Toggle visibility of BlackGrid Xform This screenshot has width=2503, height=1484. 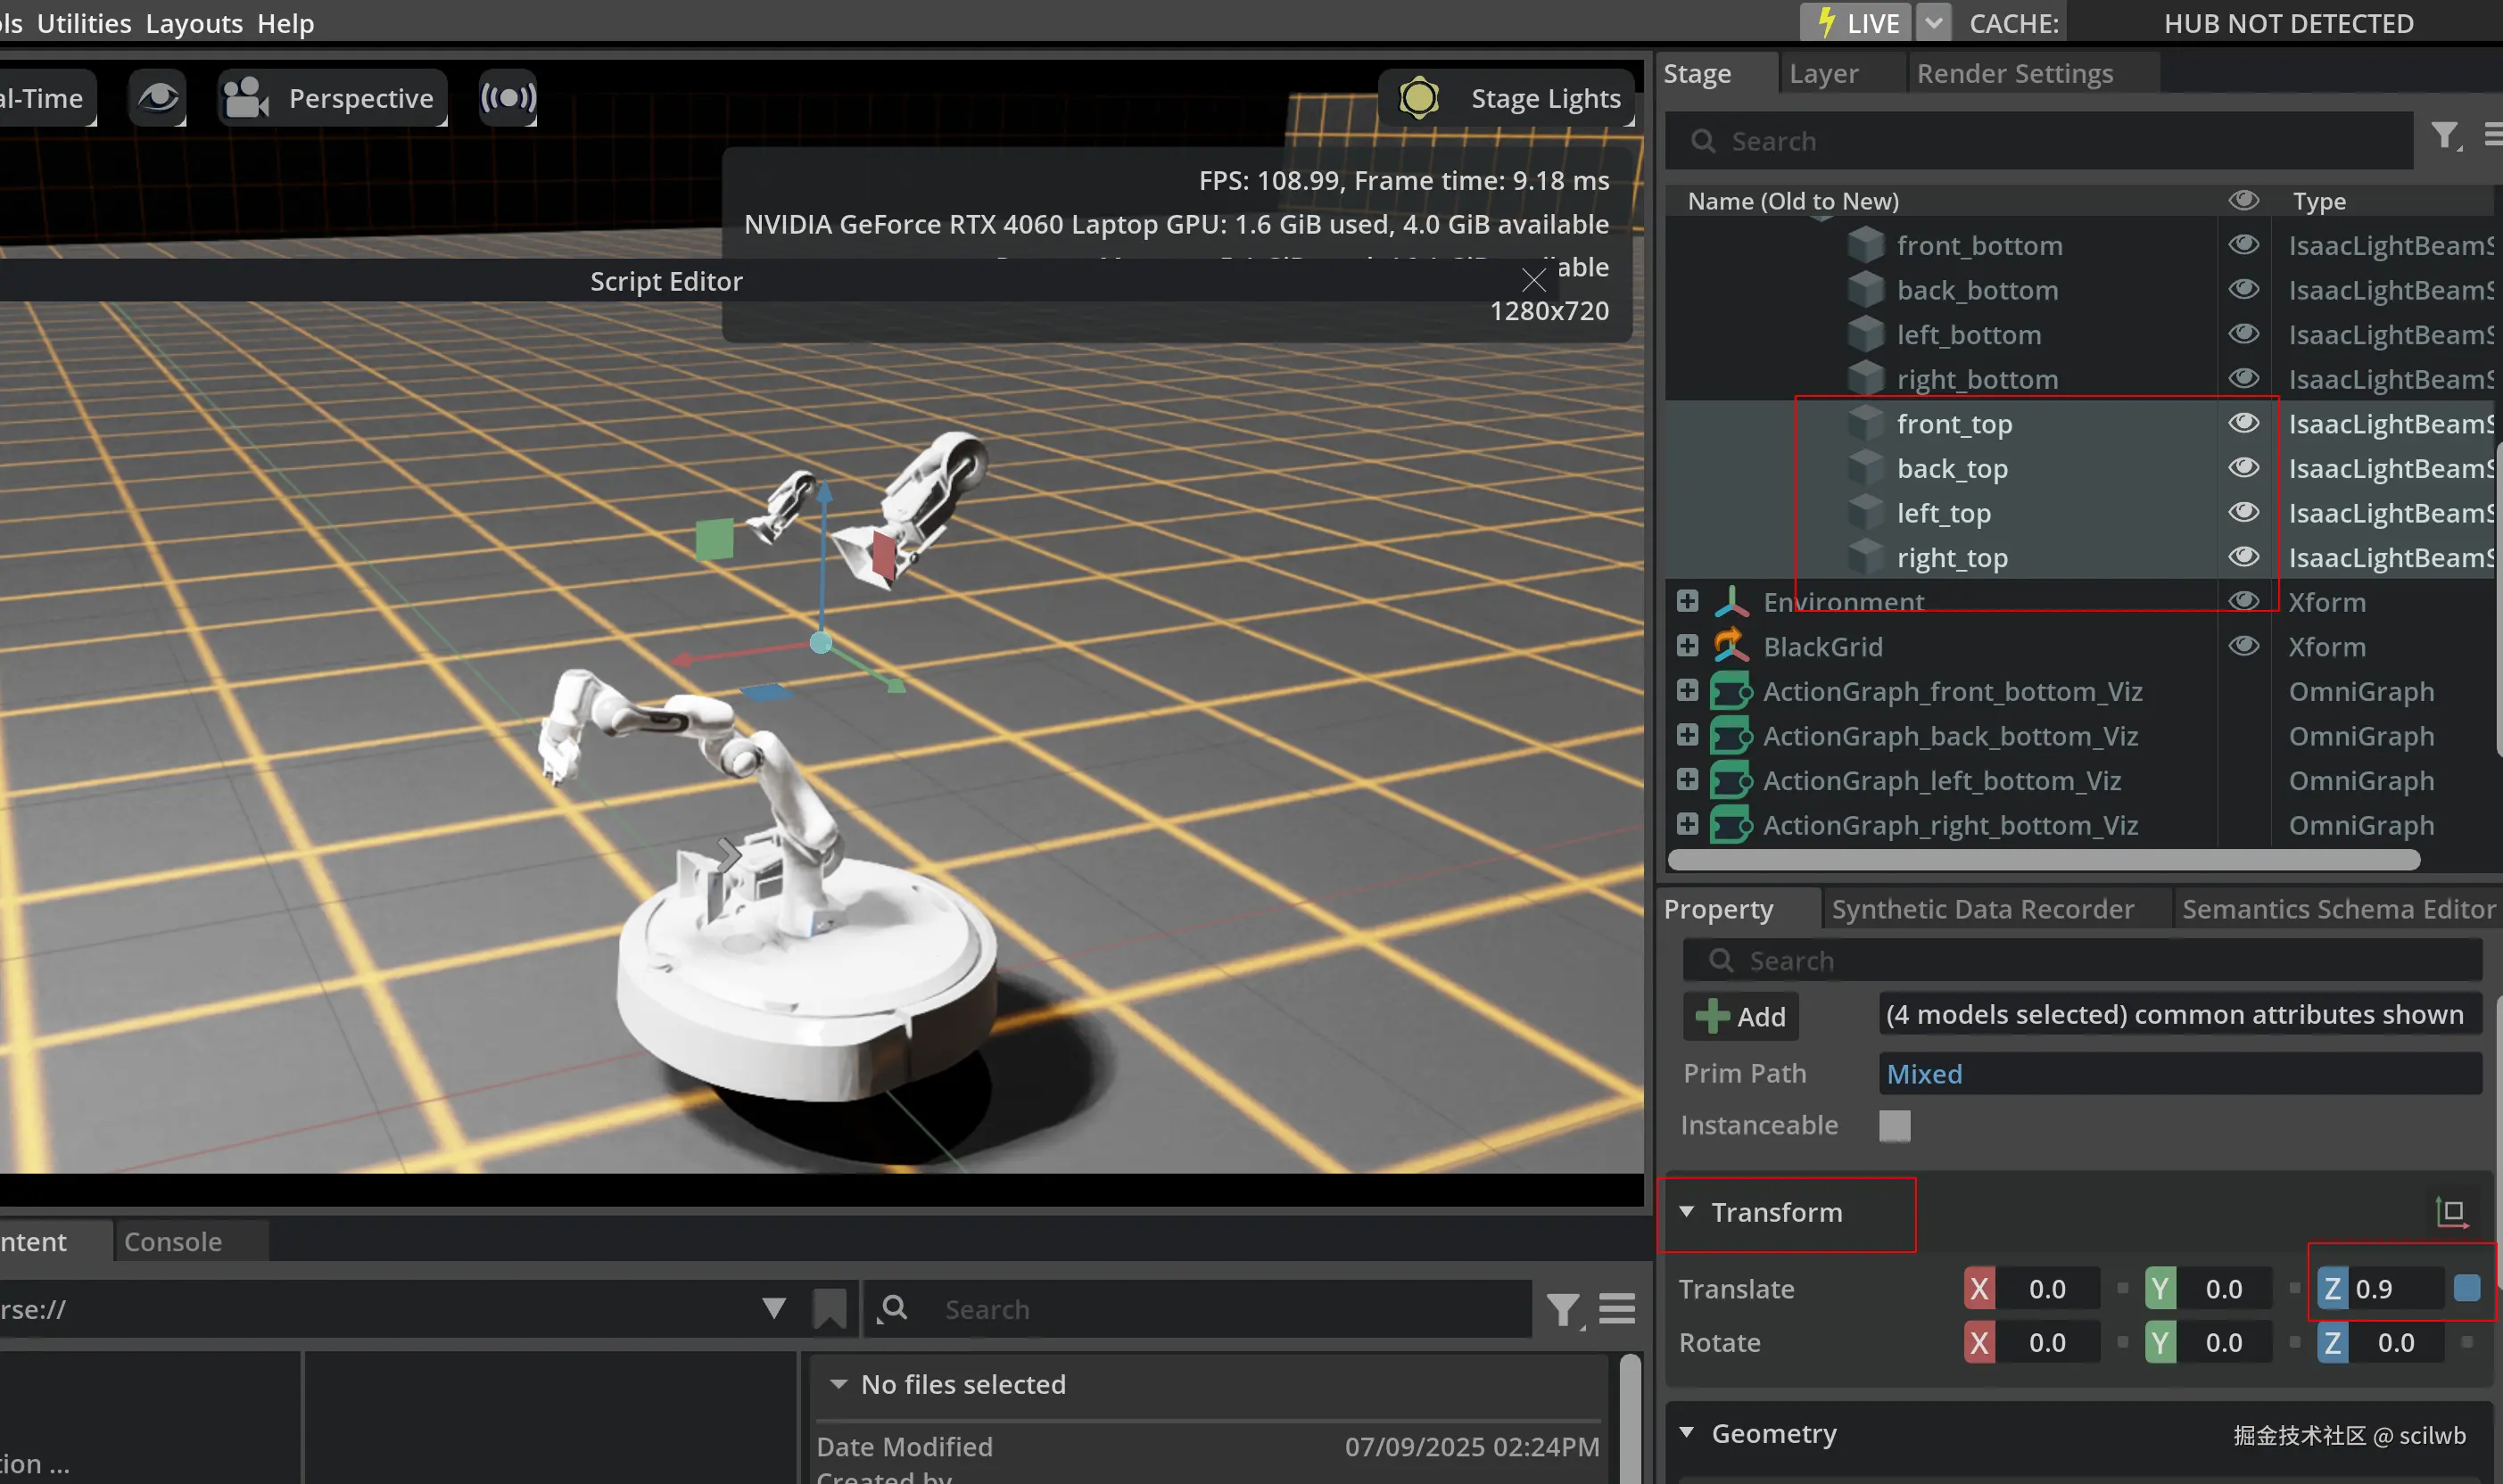click(x=2243, y=646)
